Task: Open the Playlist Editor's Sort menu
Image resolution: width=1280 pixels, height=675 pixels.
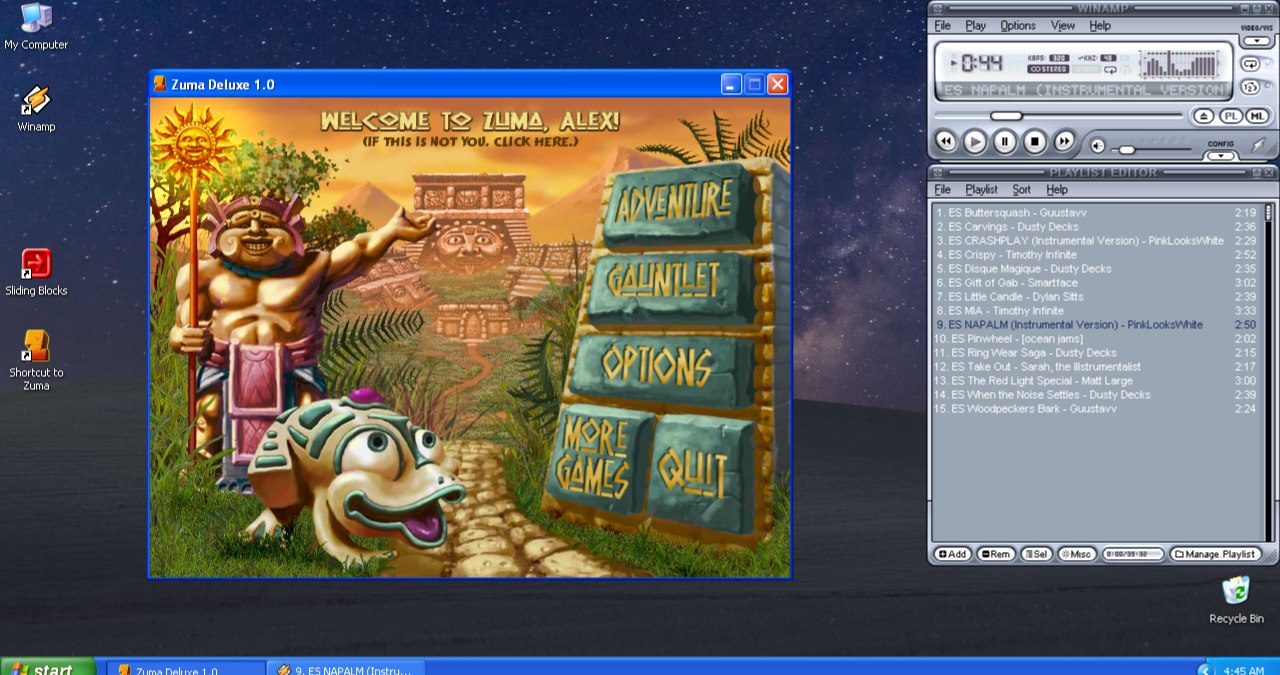Action: [x=1021, y=189]
